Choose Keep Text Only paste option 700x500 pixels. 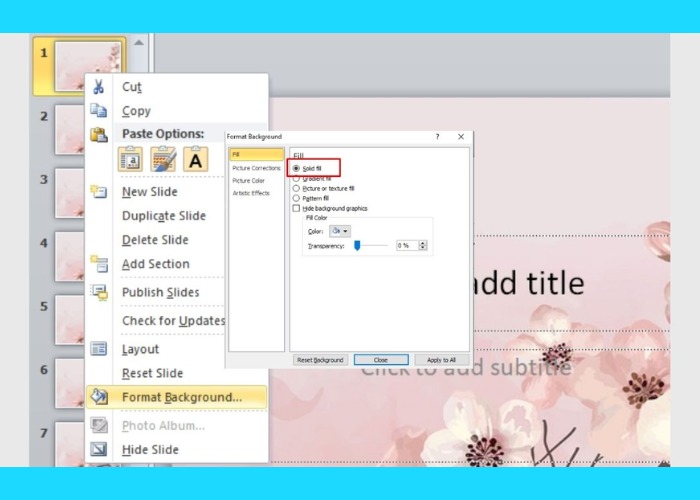[x=196, y=159]
